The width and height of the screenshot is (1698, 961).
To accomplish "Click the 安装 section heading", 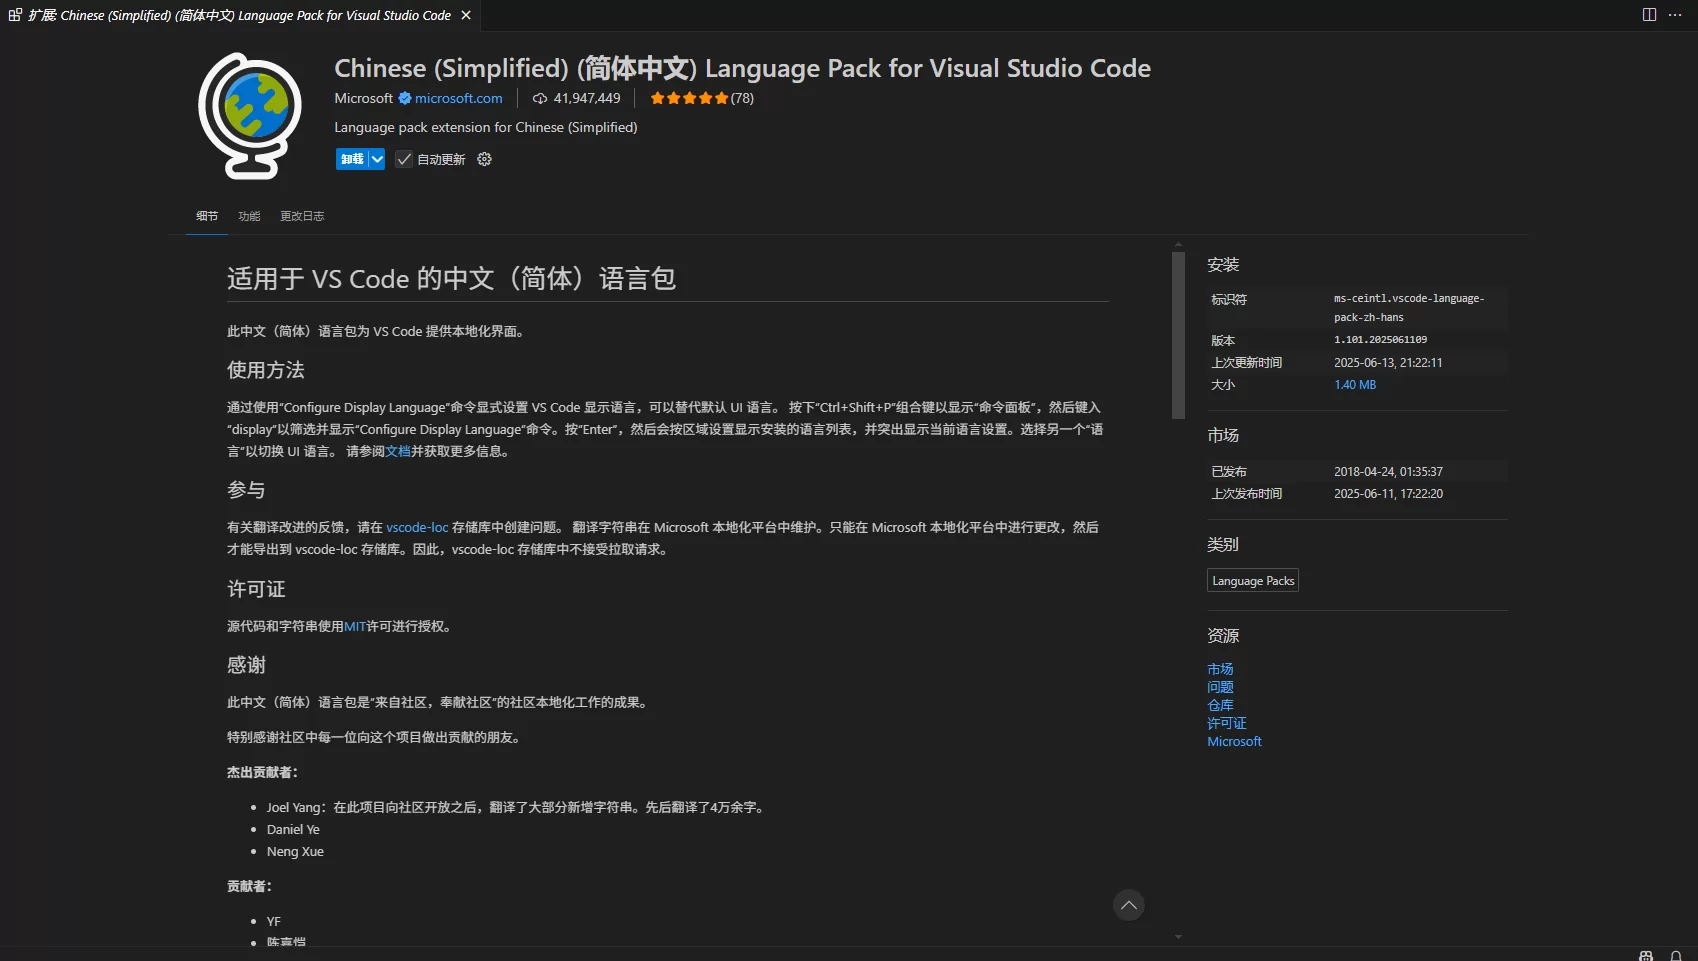I will tap(1223, 265).
